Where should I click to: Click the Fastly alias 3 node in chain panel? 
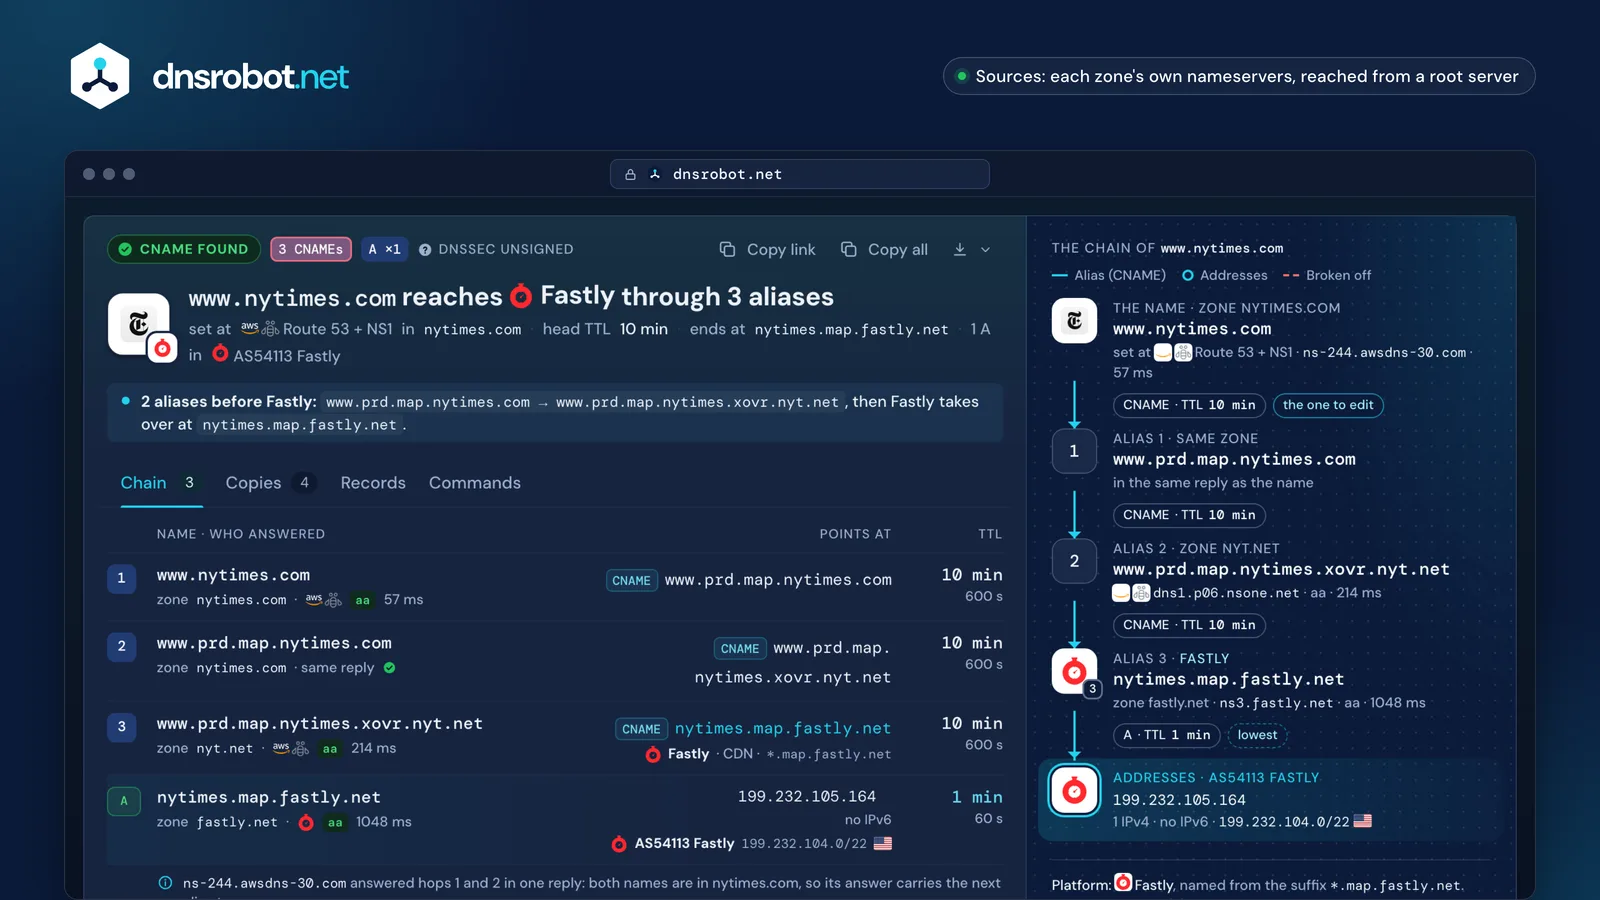(1074, 671)
